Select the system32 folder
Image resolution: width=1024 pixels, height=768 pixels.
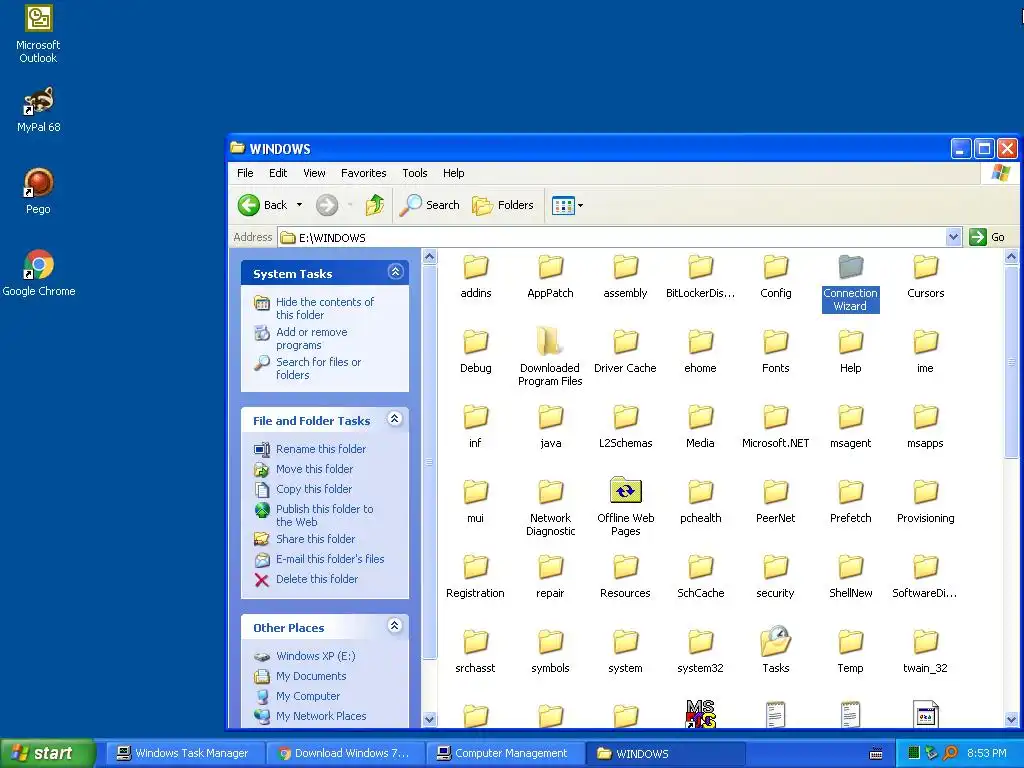[x=700, y=652]
